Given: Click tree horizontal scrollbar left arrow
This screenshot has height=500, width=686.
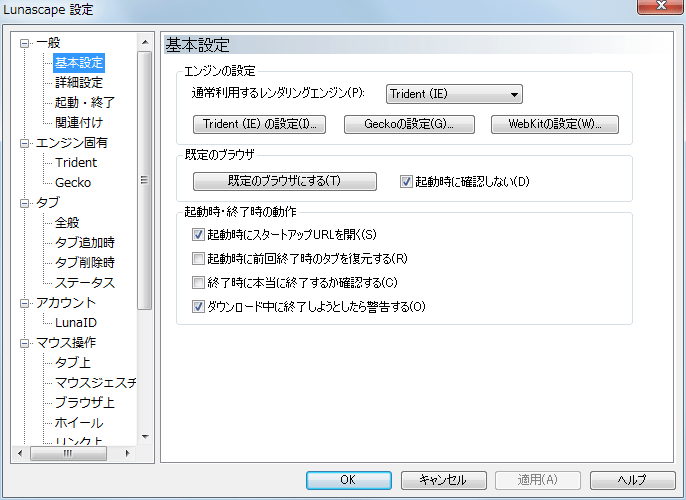Looking at the screenshot, I should (20, 454).
